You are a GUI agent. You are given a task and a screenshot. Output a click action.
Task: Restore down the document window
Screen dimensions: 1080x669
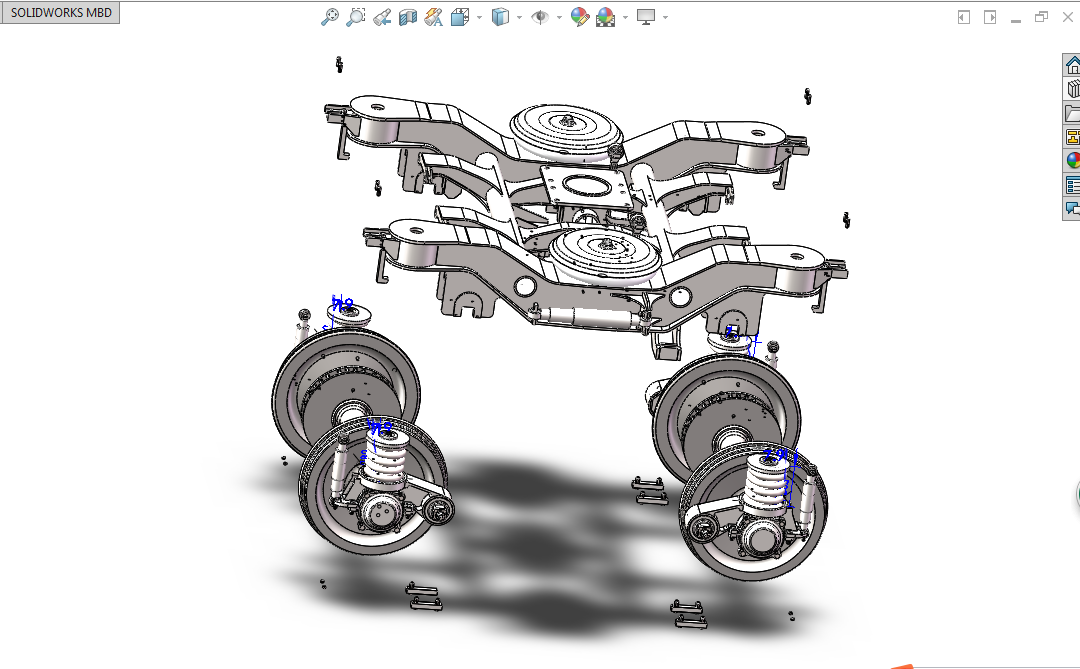click(1041, 17)
